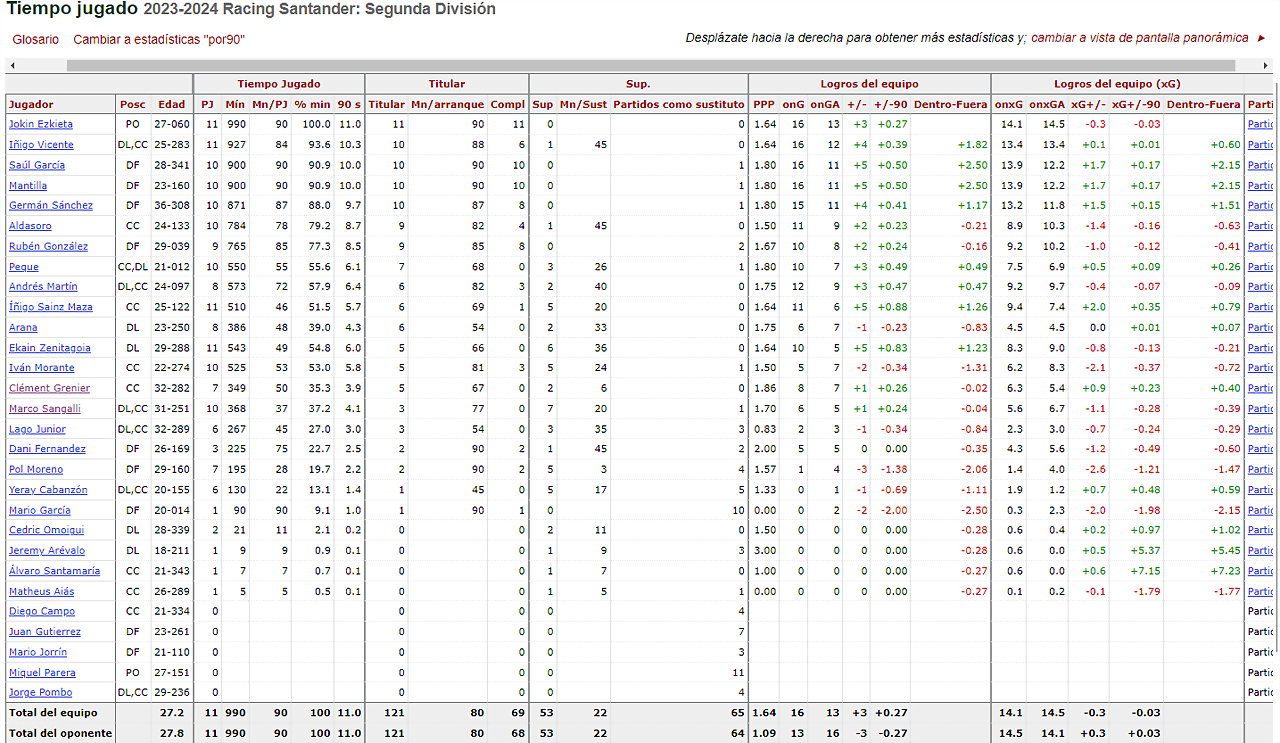
Task: Switch to "por90" statistics link
Action: coord(159,39)
